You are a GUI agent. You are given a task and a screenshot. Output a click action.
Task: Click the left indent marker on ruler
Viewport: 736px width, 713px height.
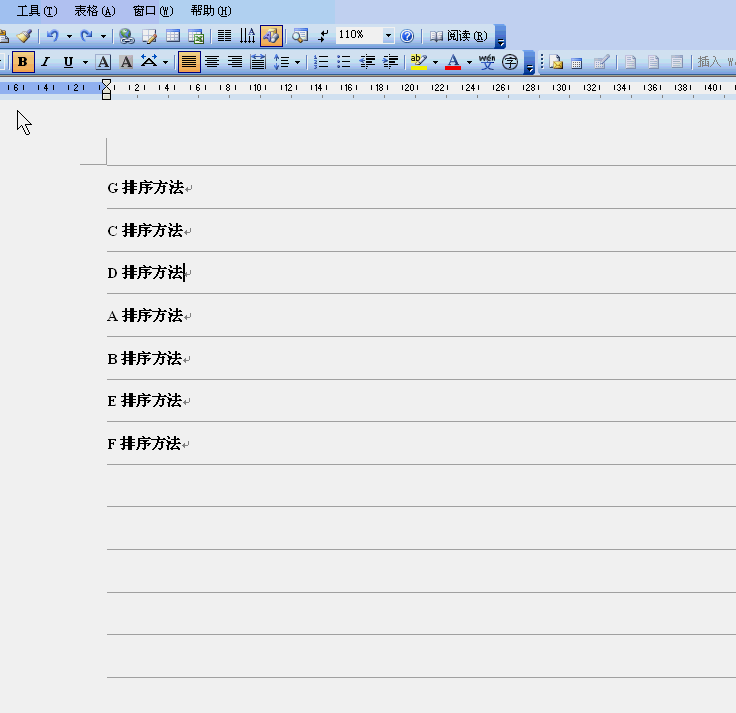point(107,95)
